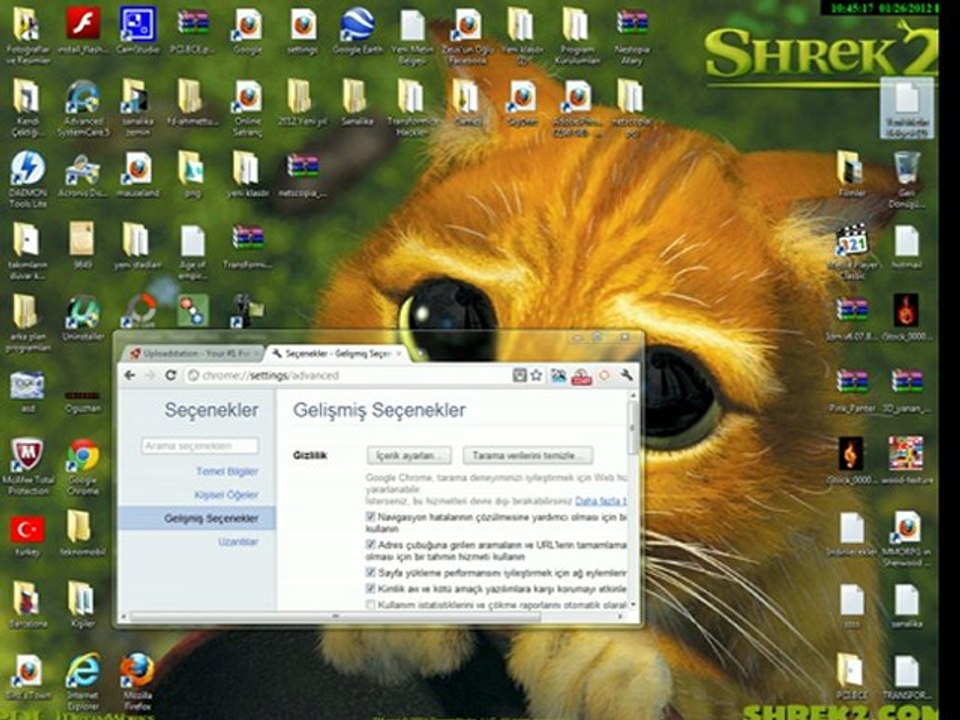Screen dimensions: 960x720
Task: Click the square icon left of bookmark star
Action: click(519, 375)
